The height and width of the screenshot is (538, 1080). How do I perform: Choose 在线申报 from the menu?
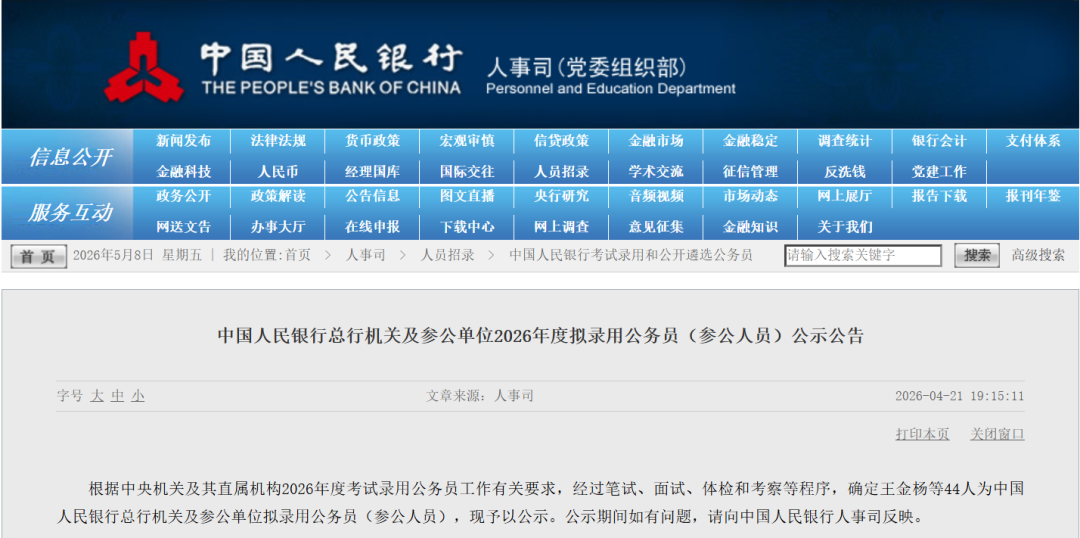tap(372, 227)
